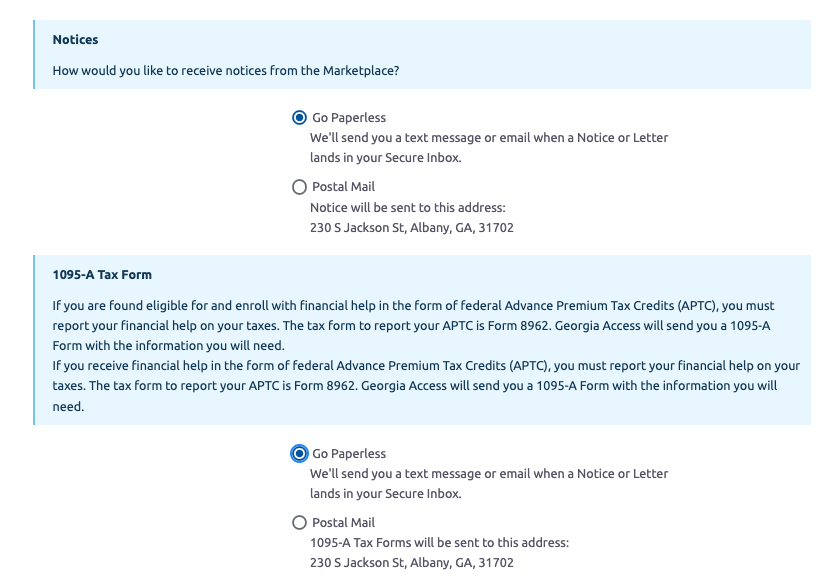Click the 'Notice will be sent to this address' text
The width and height of the screenshot is (830, 581).
coord(408,207)
